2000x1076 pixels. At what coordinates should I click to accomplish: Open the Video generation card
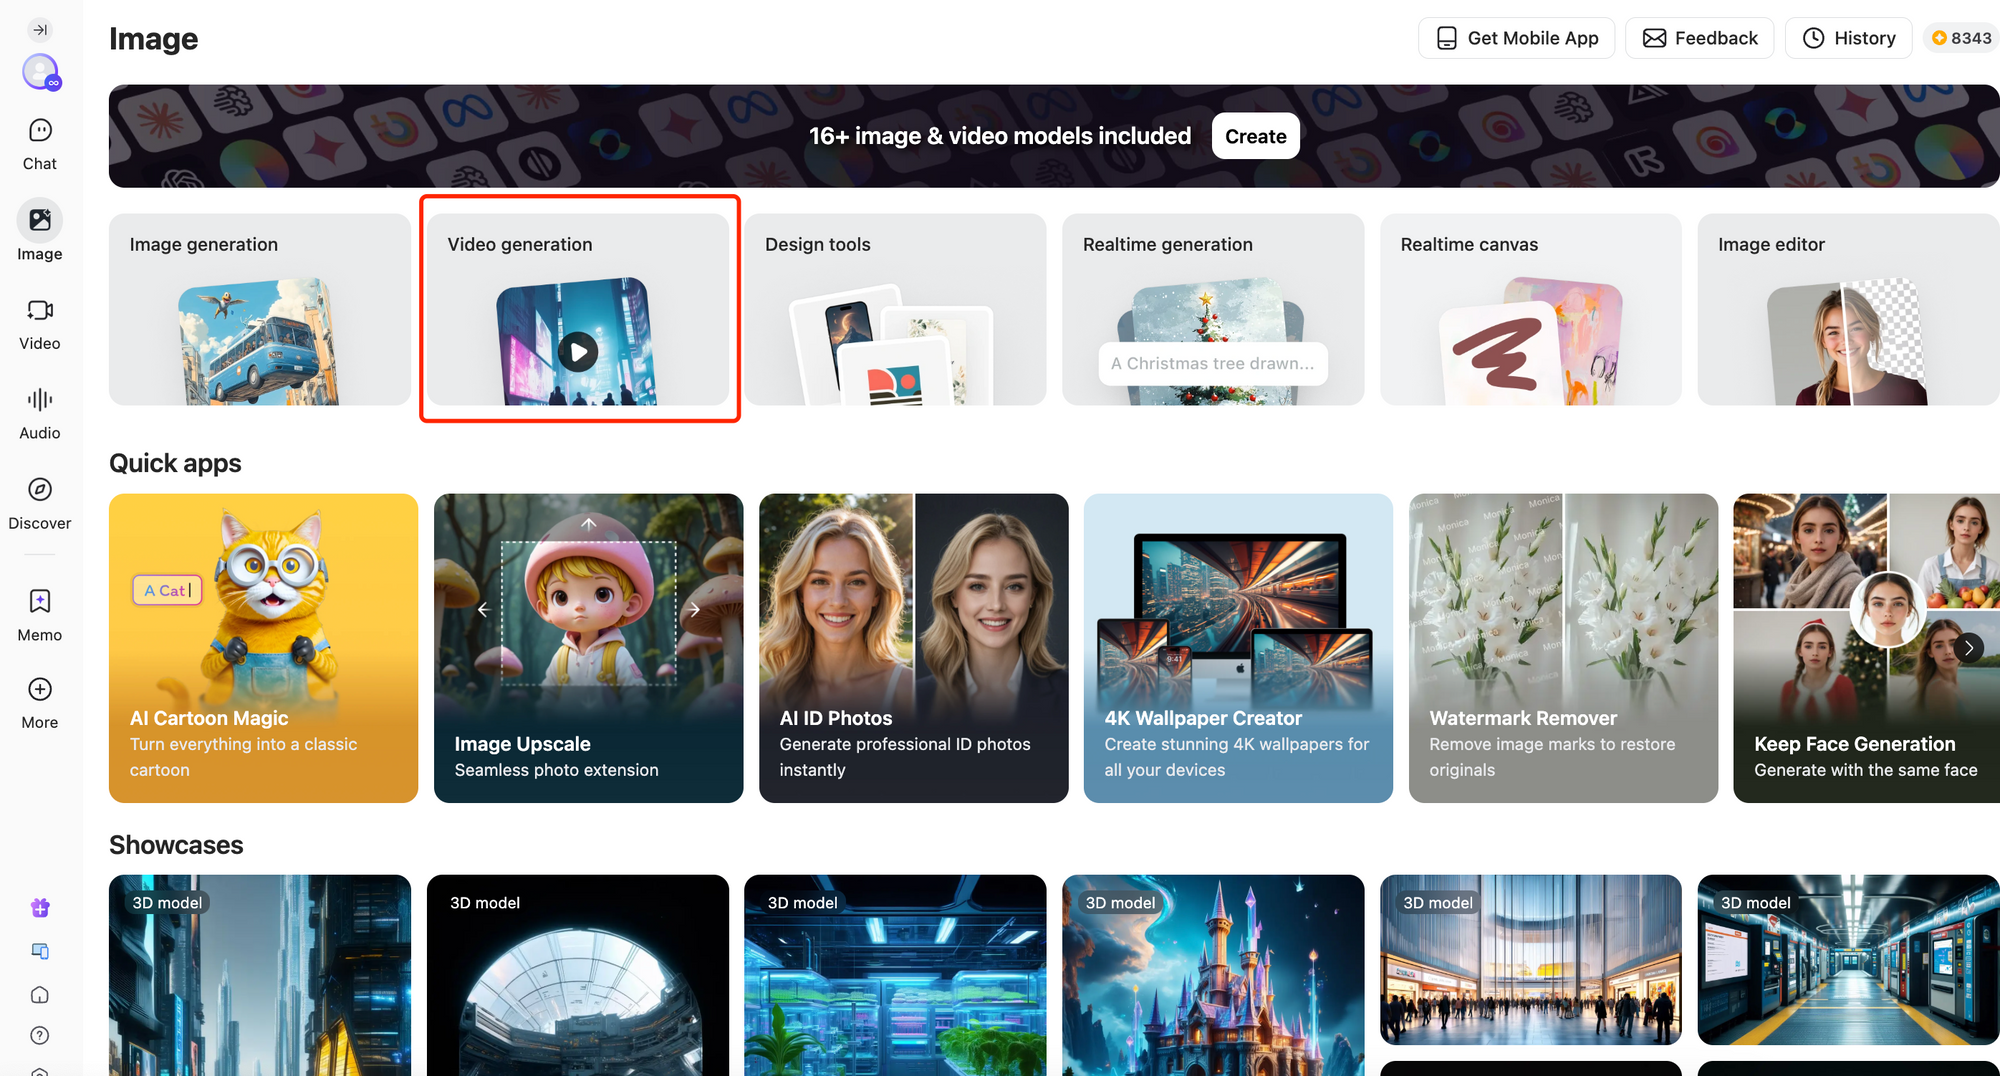tap(578, 309)
